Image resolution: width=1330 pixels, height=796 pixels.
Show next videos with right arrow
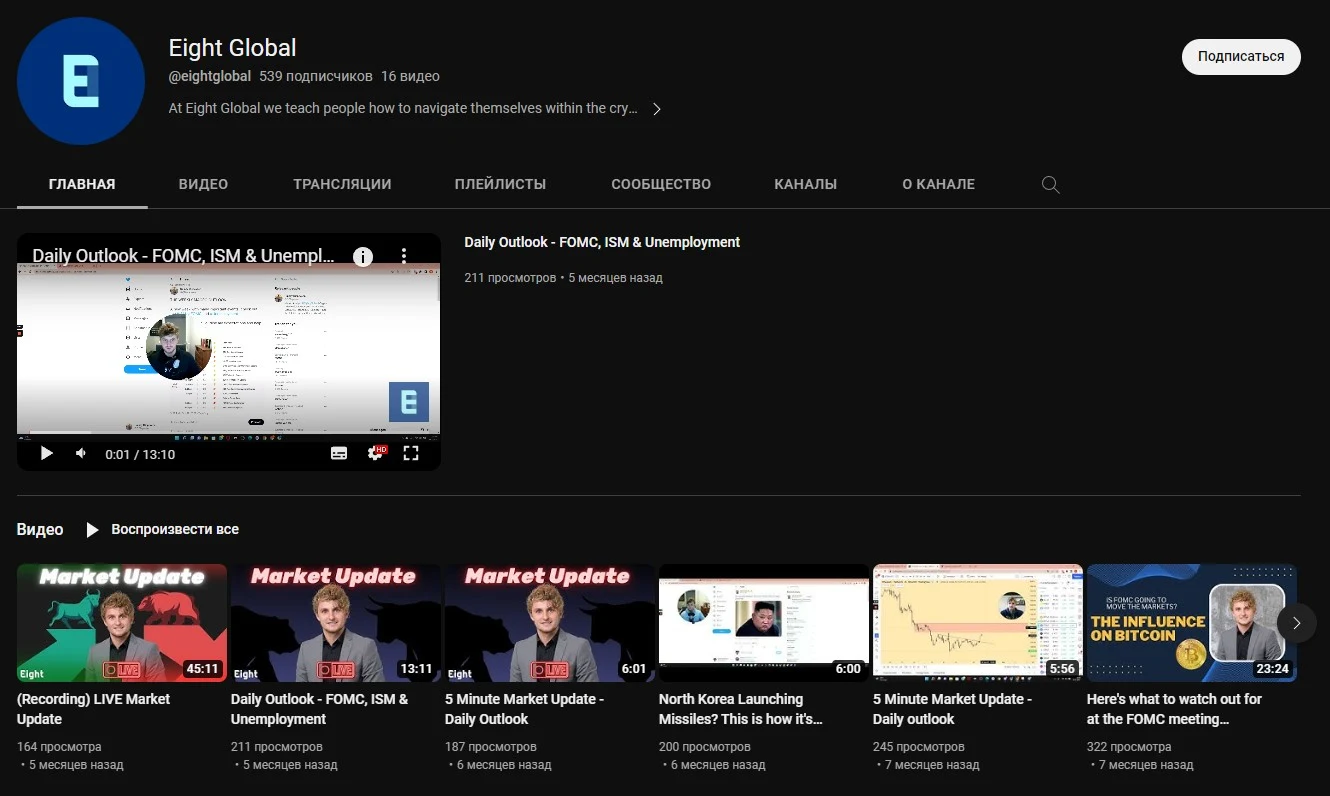1296,623
